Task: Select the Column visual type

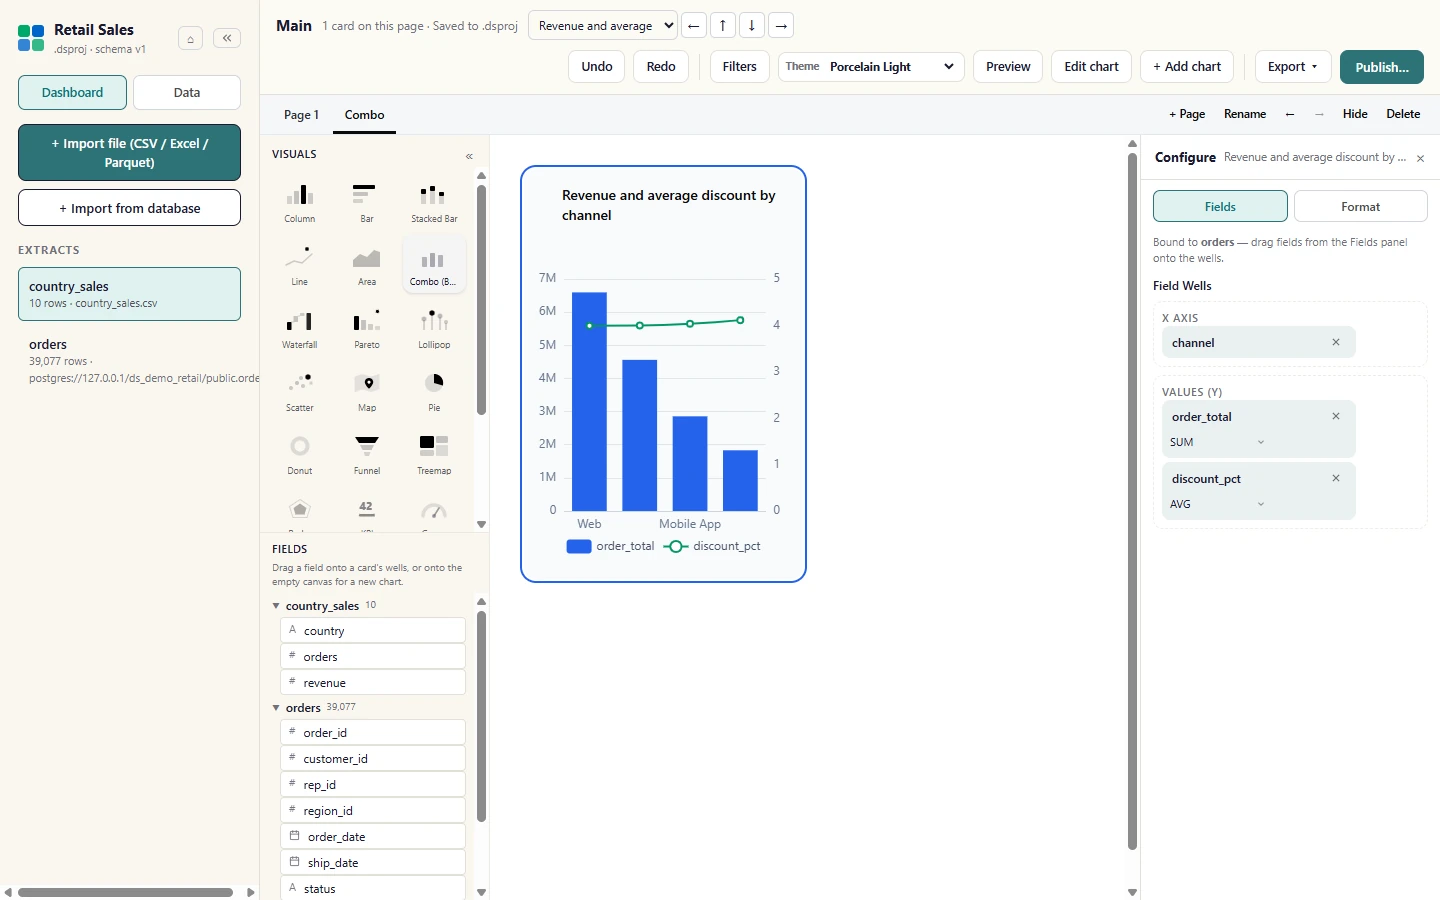Action: pos(300,202)
